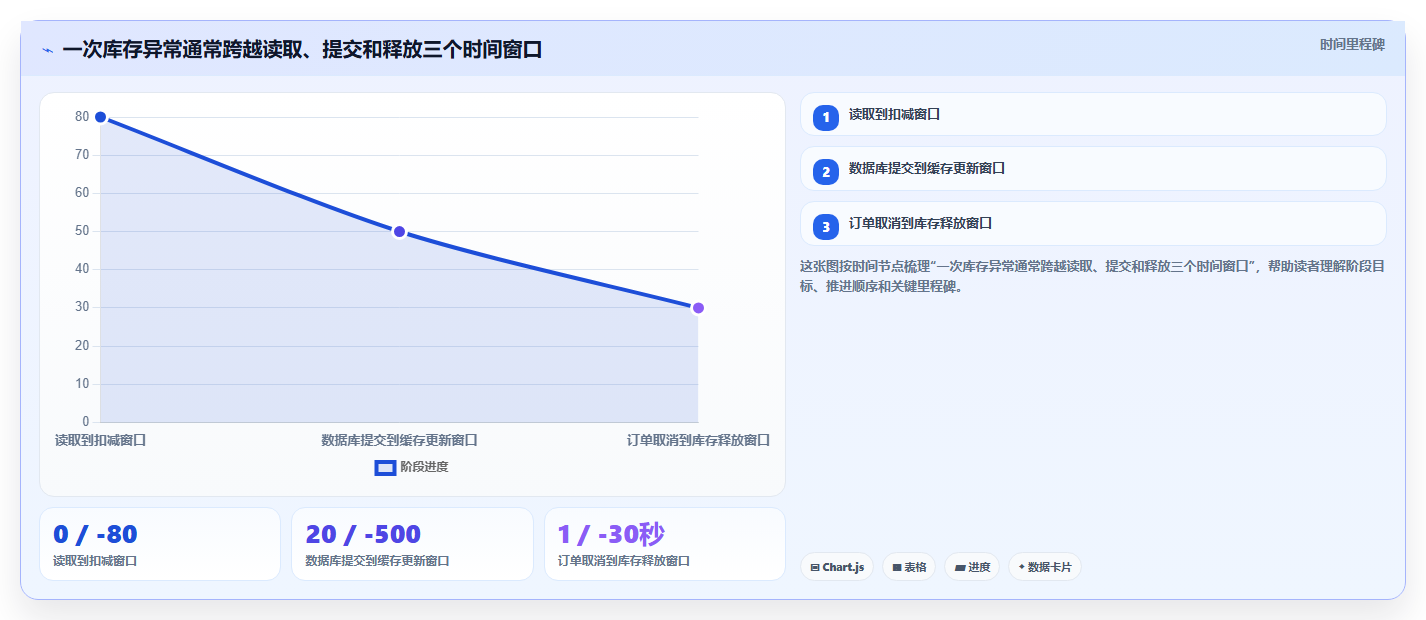The image size is (1426, 620).
Task: Click x-axis label 订单取消到库存释放窗口
Action: tap(698, 440)
